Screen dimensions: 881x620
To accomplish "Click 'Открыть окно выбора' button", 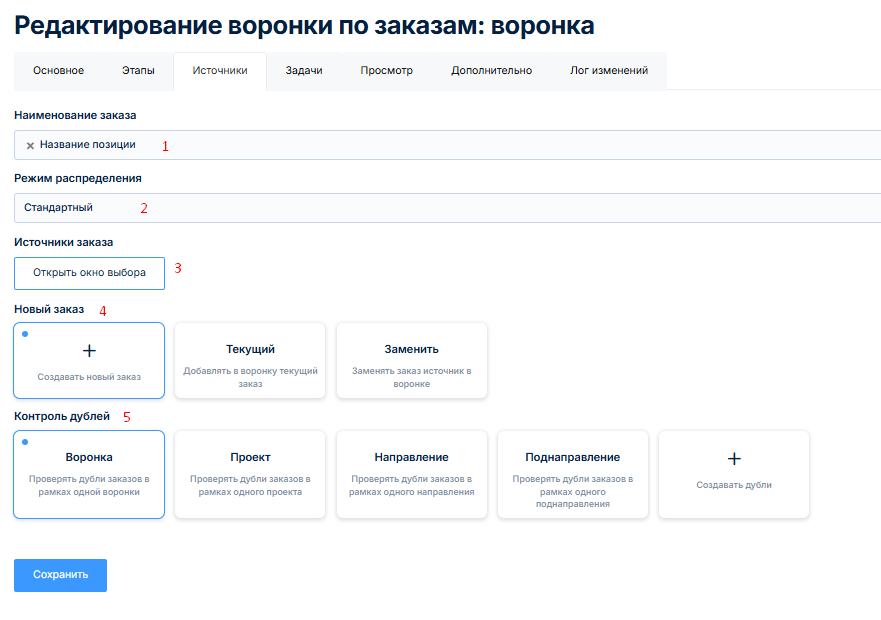I will (89, 273).
